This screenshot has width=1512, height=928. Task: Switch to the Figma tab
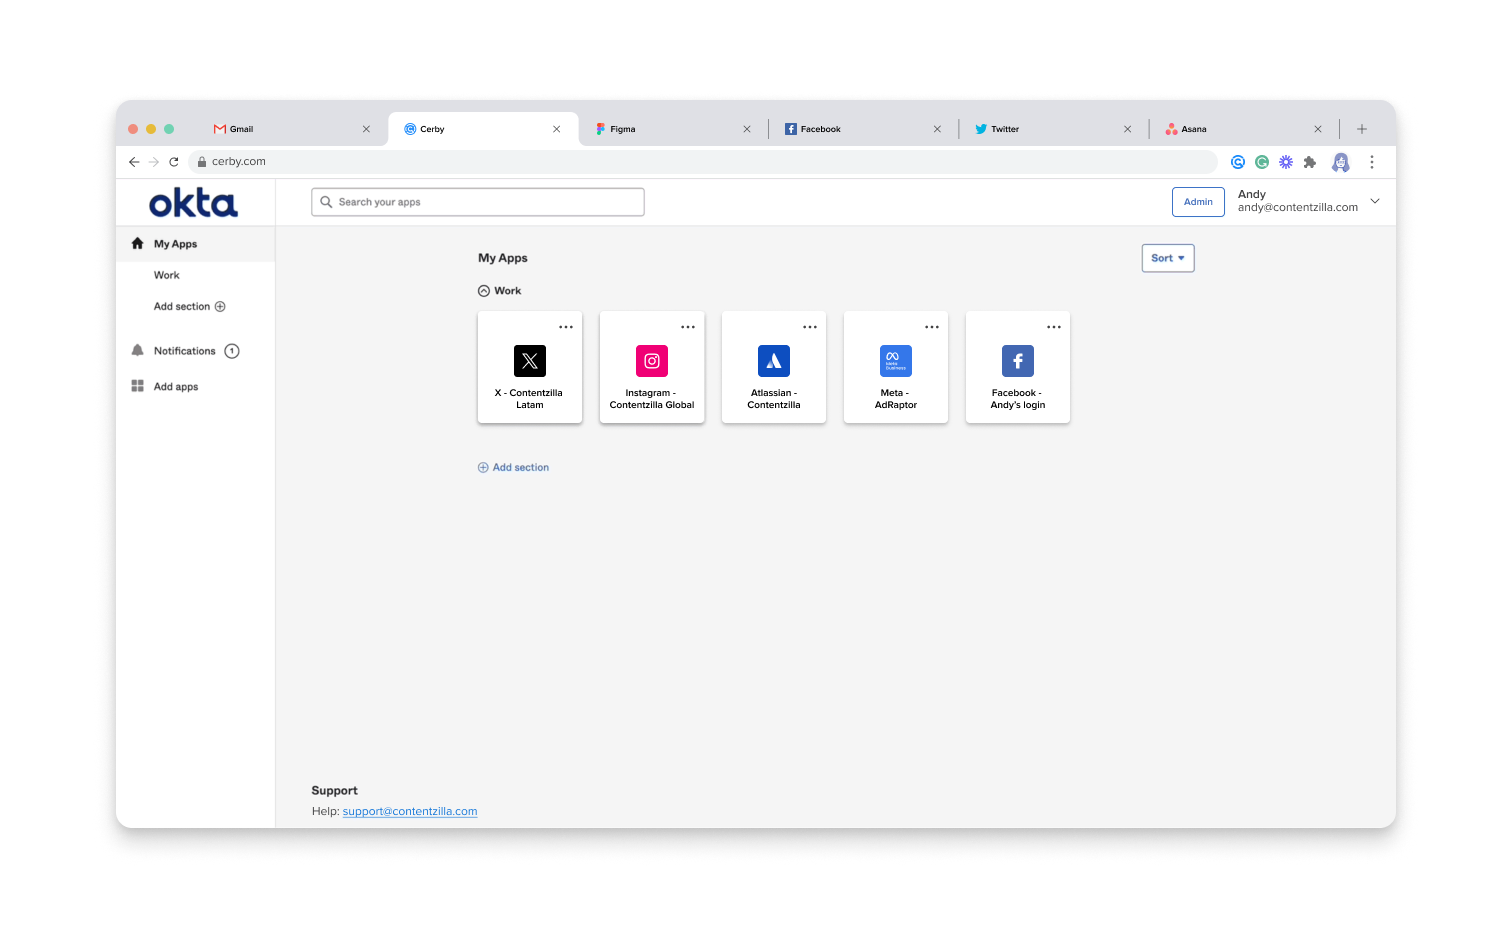pos(673,129)
